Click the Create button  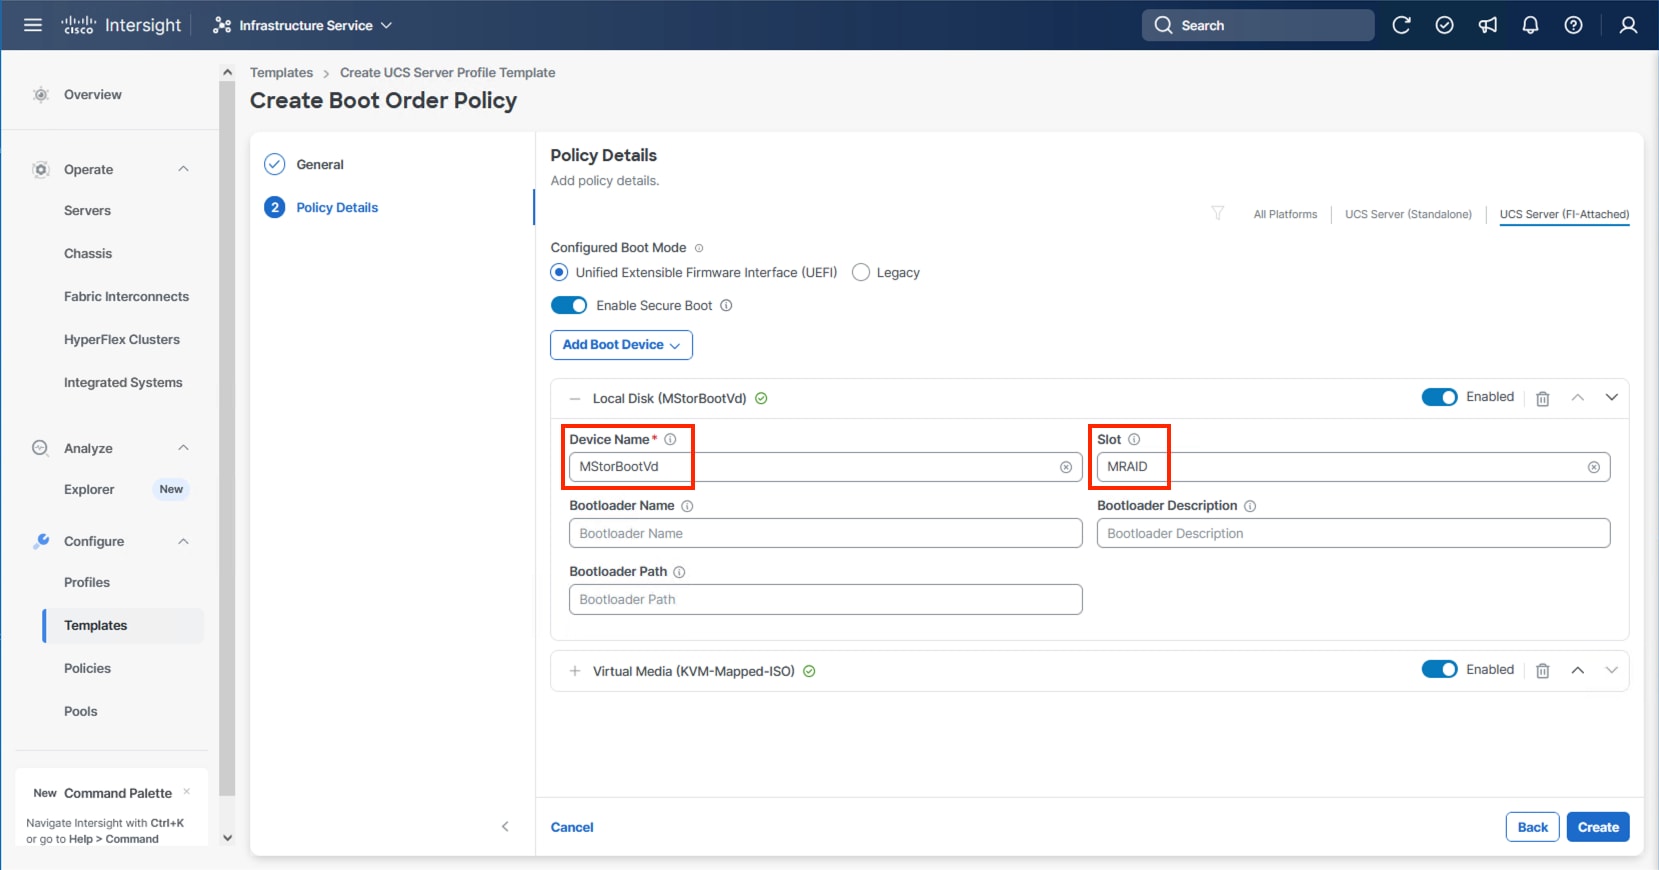point(1598,827)
